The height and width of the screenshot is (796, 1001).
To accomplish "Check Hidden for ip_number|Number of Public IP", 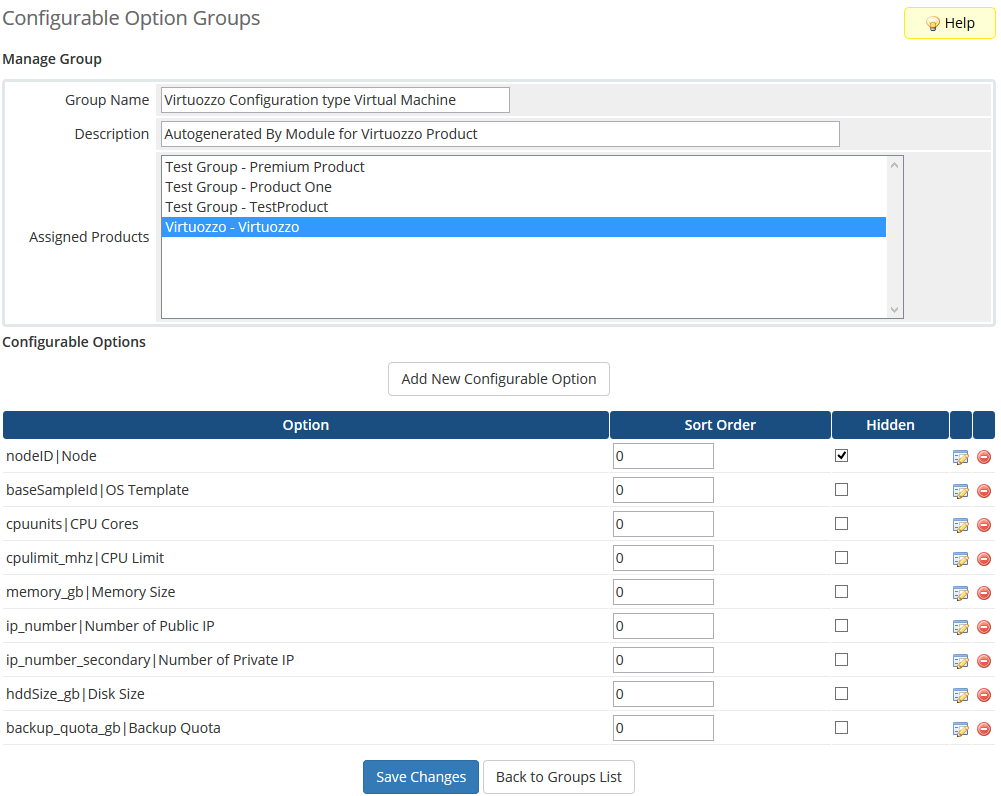I will [x=841, y=626].
